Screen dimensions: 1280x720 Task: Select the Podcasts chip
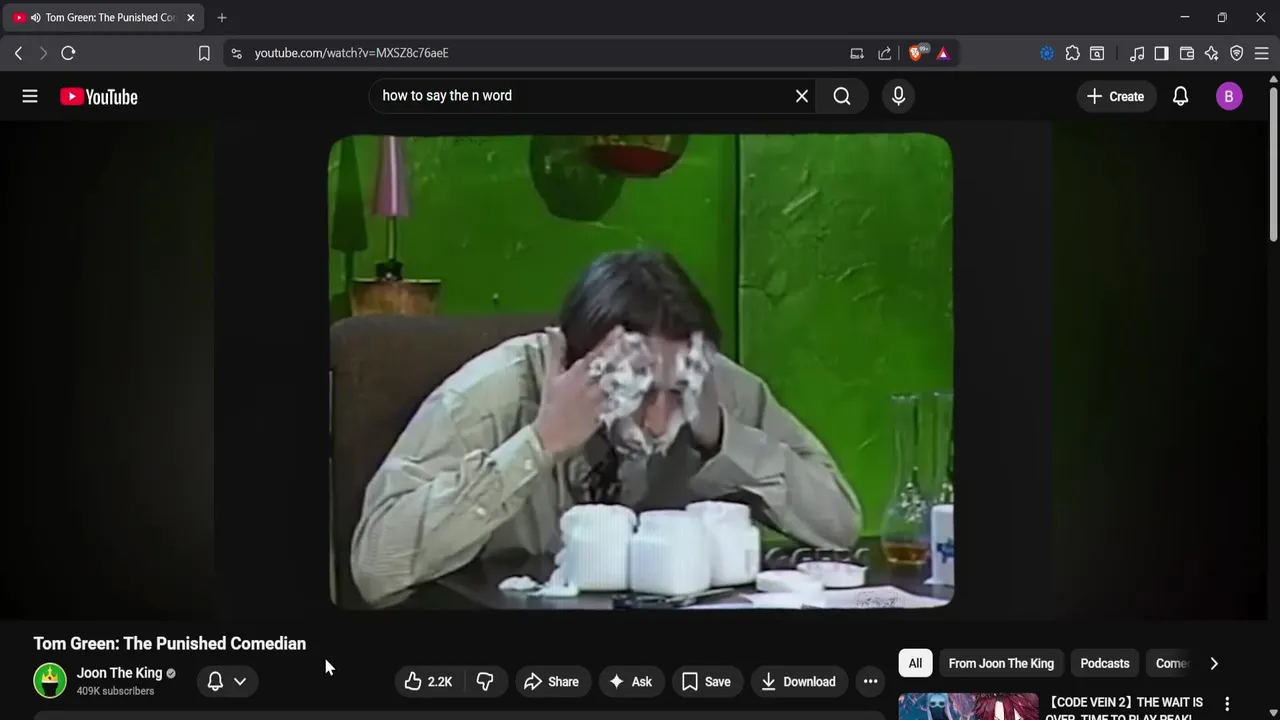[x=1105, y=663]
